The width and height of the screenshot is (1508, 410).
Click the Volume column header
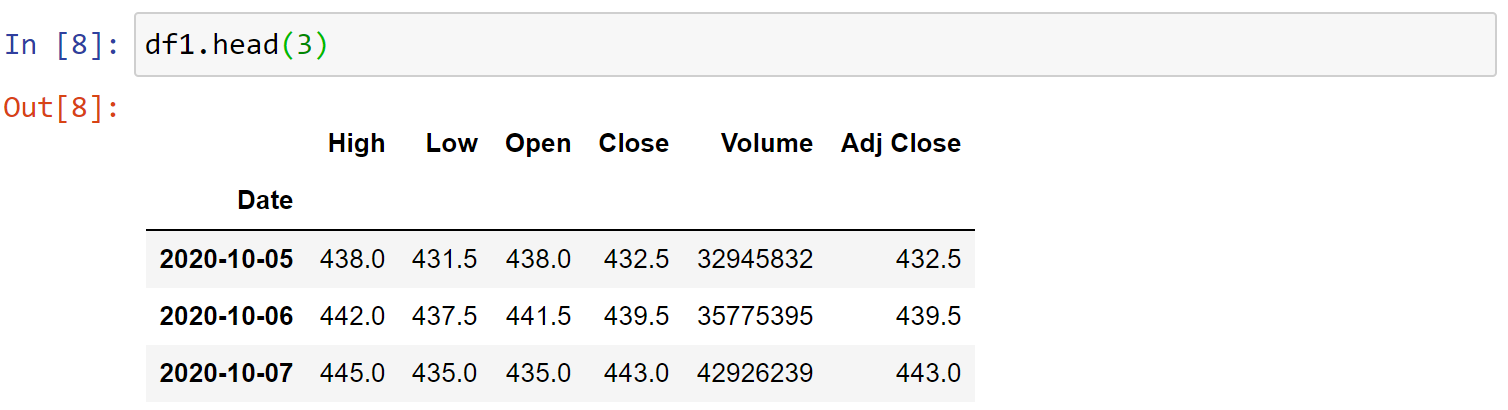click(767, 144)
